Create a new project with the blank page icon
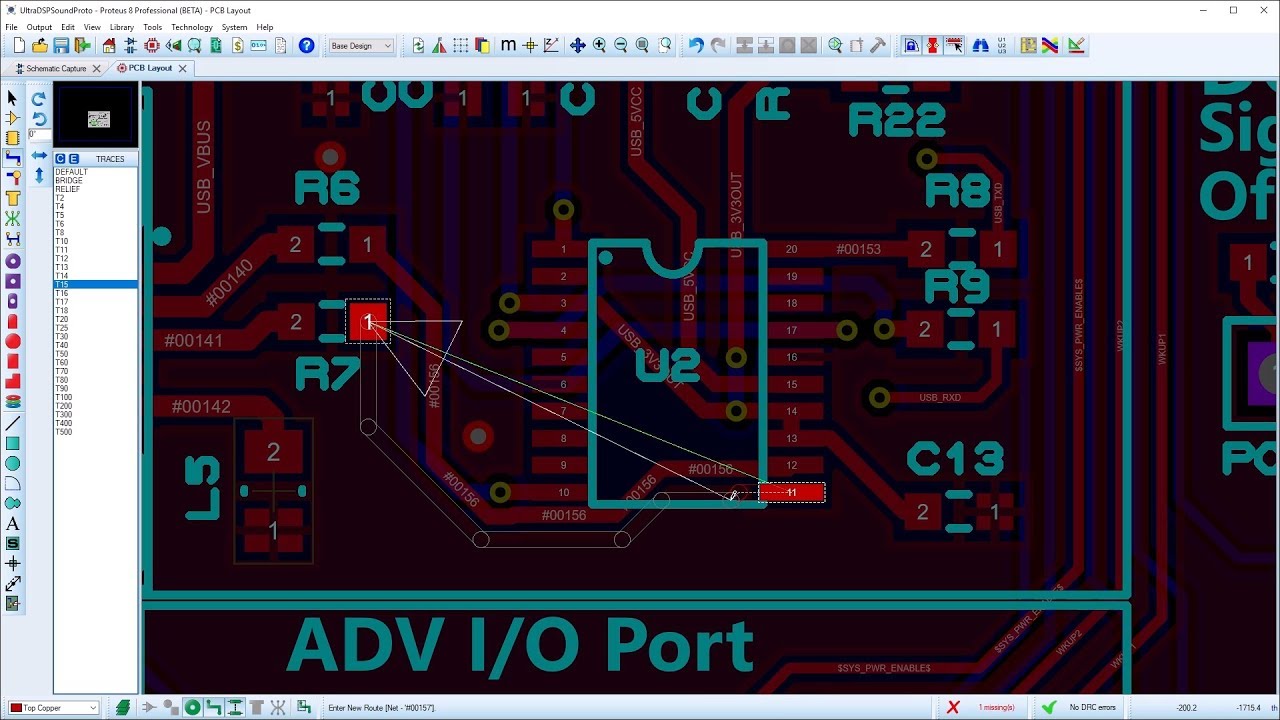 19,46
